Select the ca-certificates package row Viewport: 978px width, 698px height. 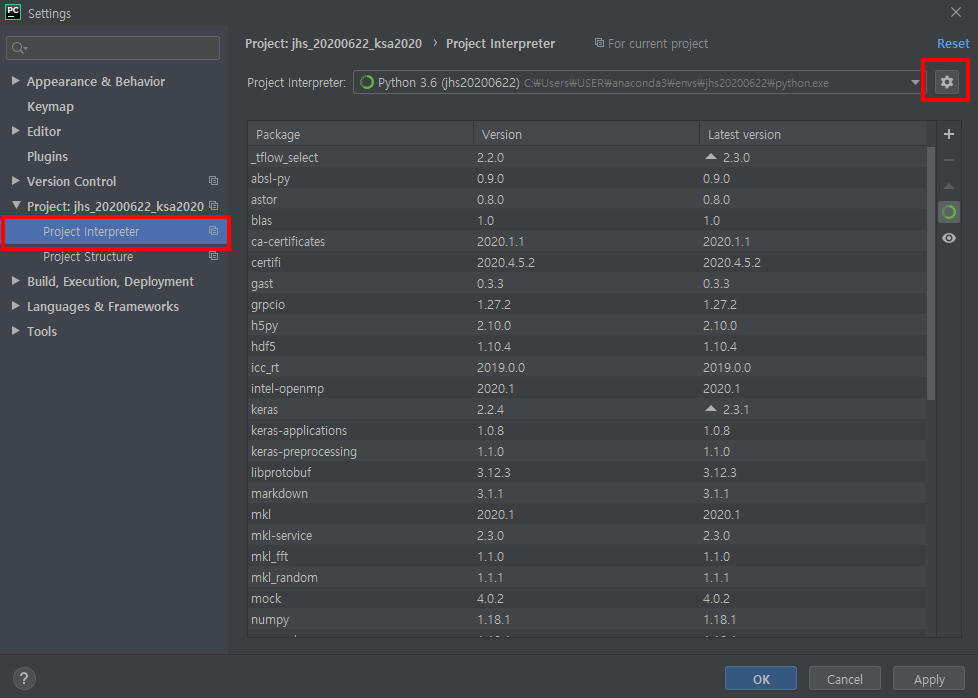tap(587, 241)
